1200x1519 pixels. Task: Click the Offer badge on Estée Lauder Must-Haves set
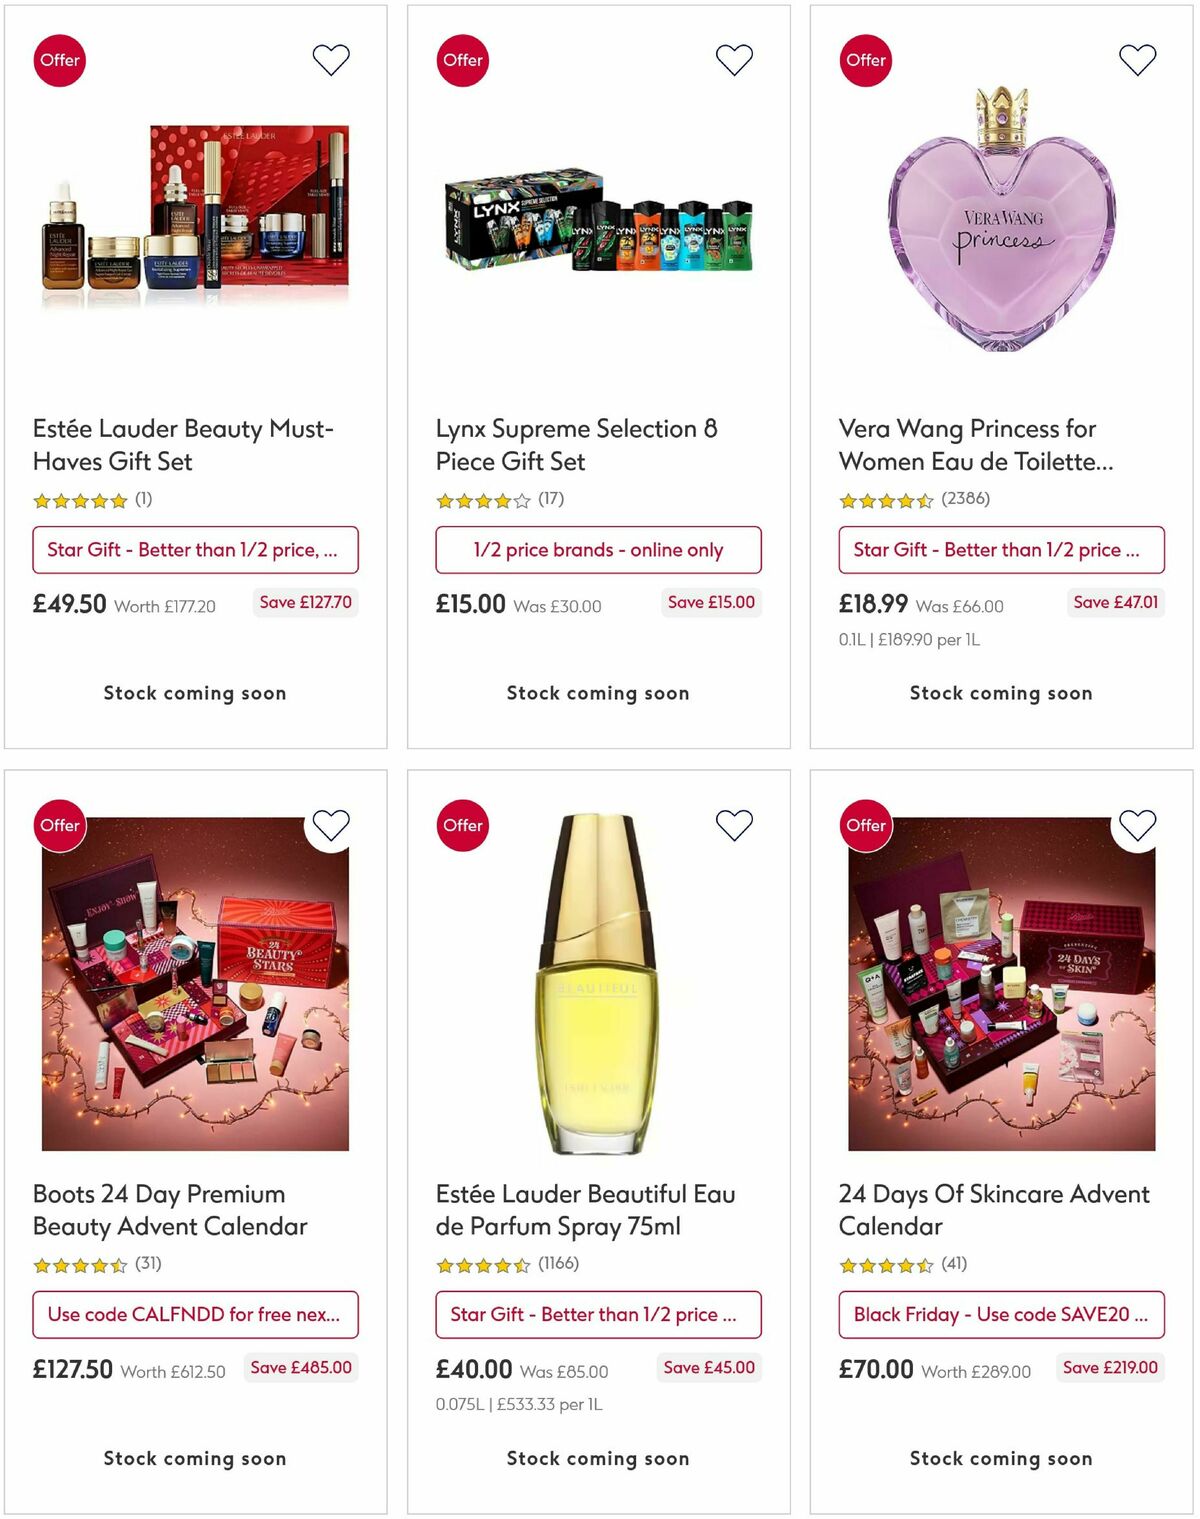click(59, 60)
